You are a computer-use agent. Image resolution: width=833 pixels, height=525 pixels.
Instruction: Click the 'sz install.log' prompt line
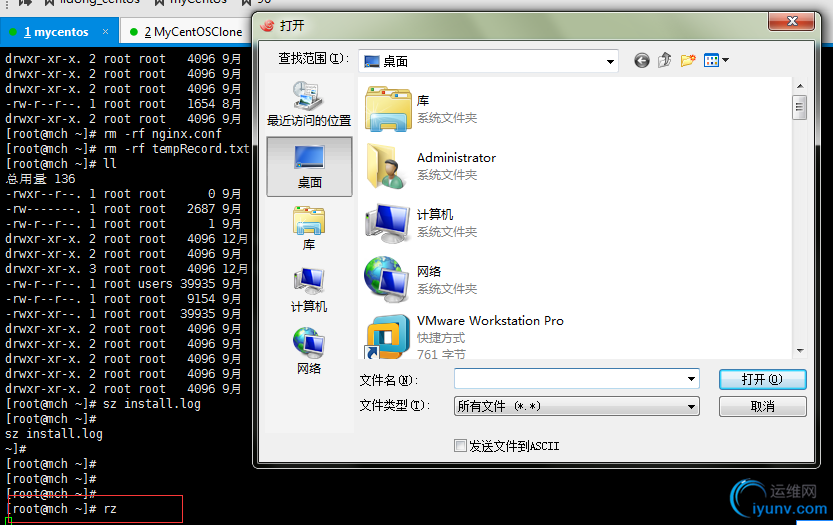pyautogui.click(x=103, y=404)
